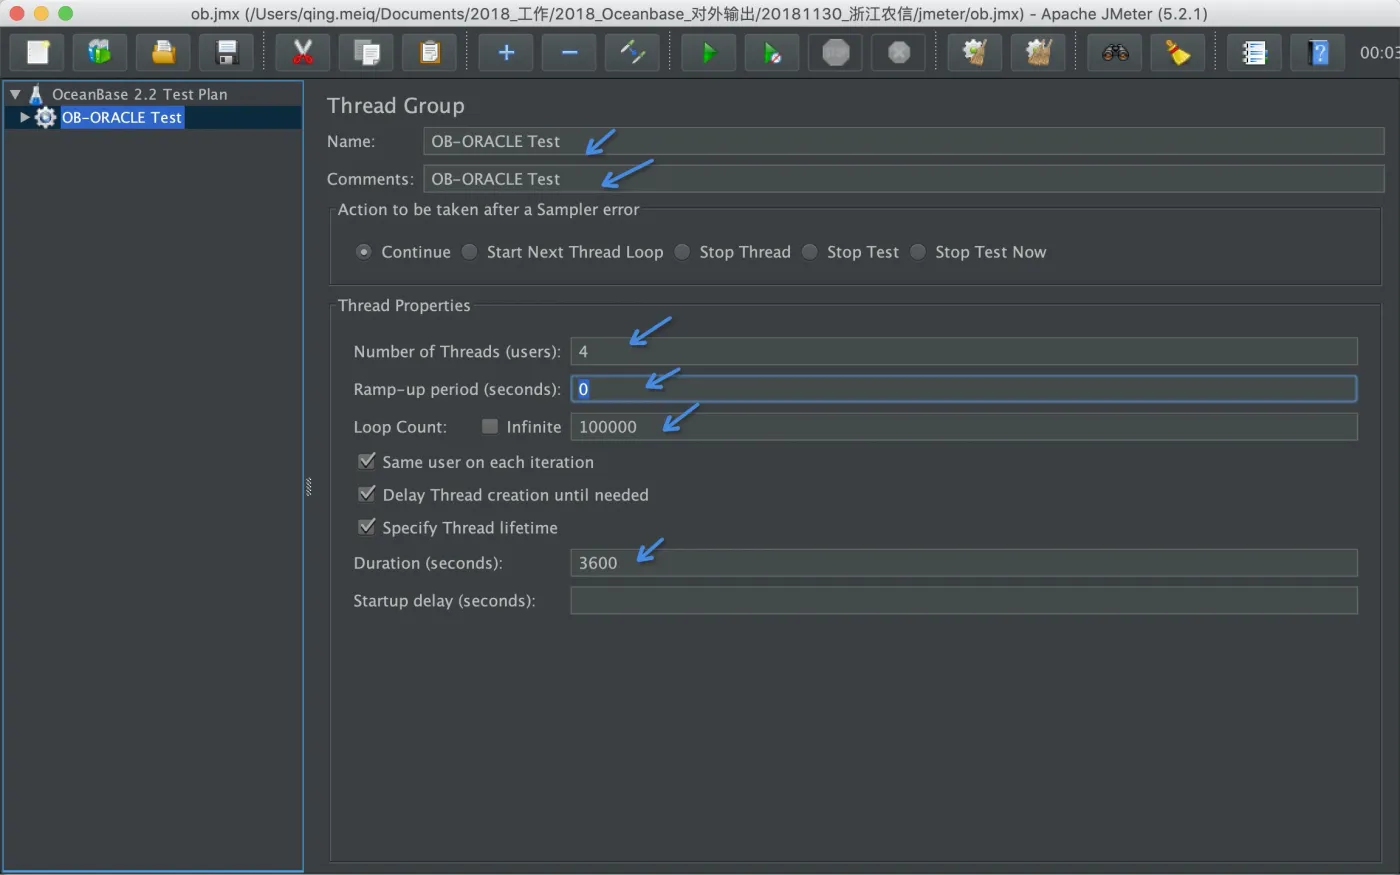The width and height of the screenshot is (1400, 875).
Task: Toggle Same user on each iteration
Action: pyautogui.click(x=367, y=461)
